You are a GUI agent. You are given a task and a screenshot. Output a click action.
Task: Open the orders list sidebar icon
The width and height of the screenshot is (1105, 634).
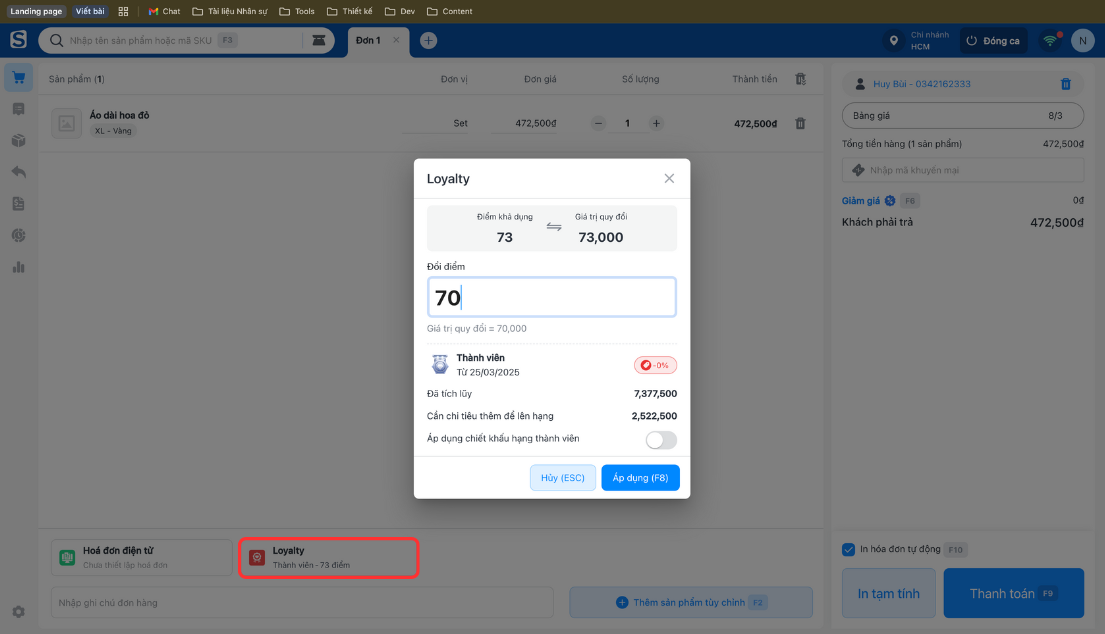[18, 109]
